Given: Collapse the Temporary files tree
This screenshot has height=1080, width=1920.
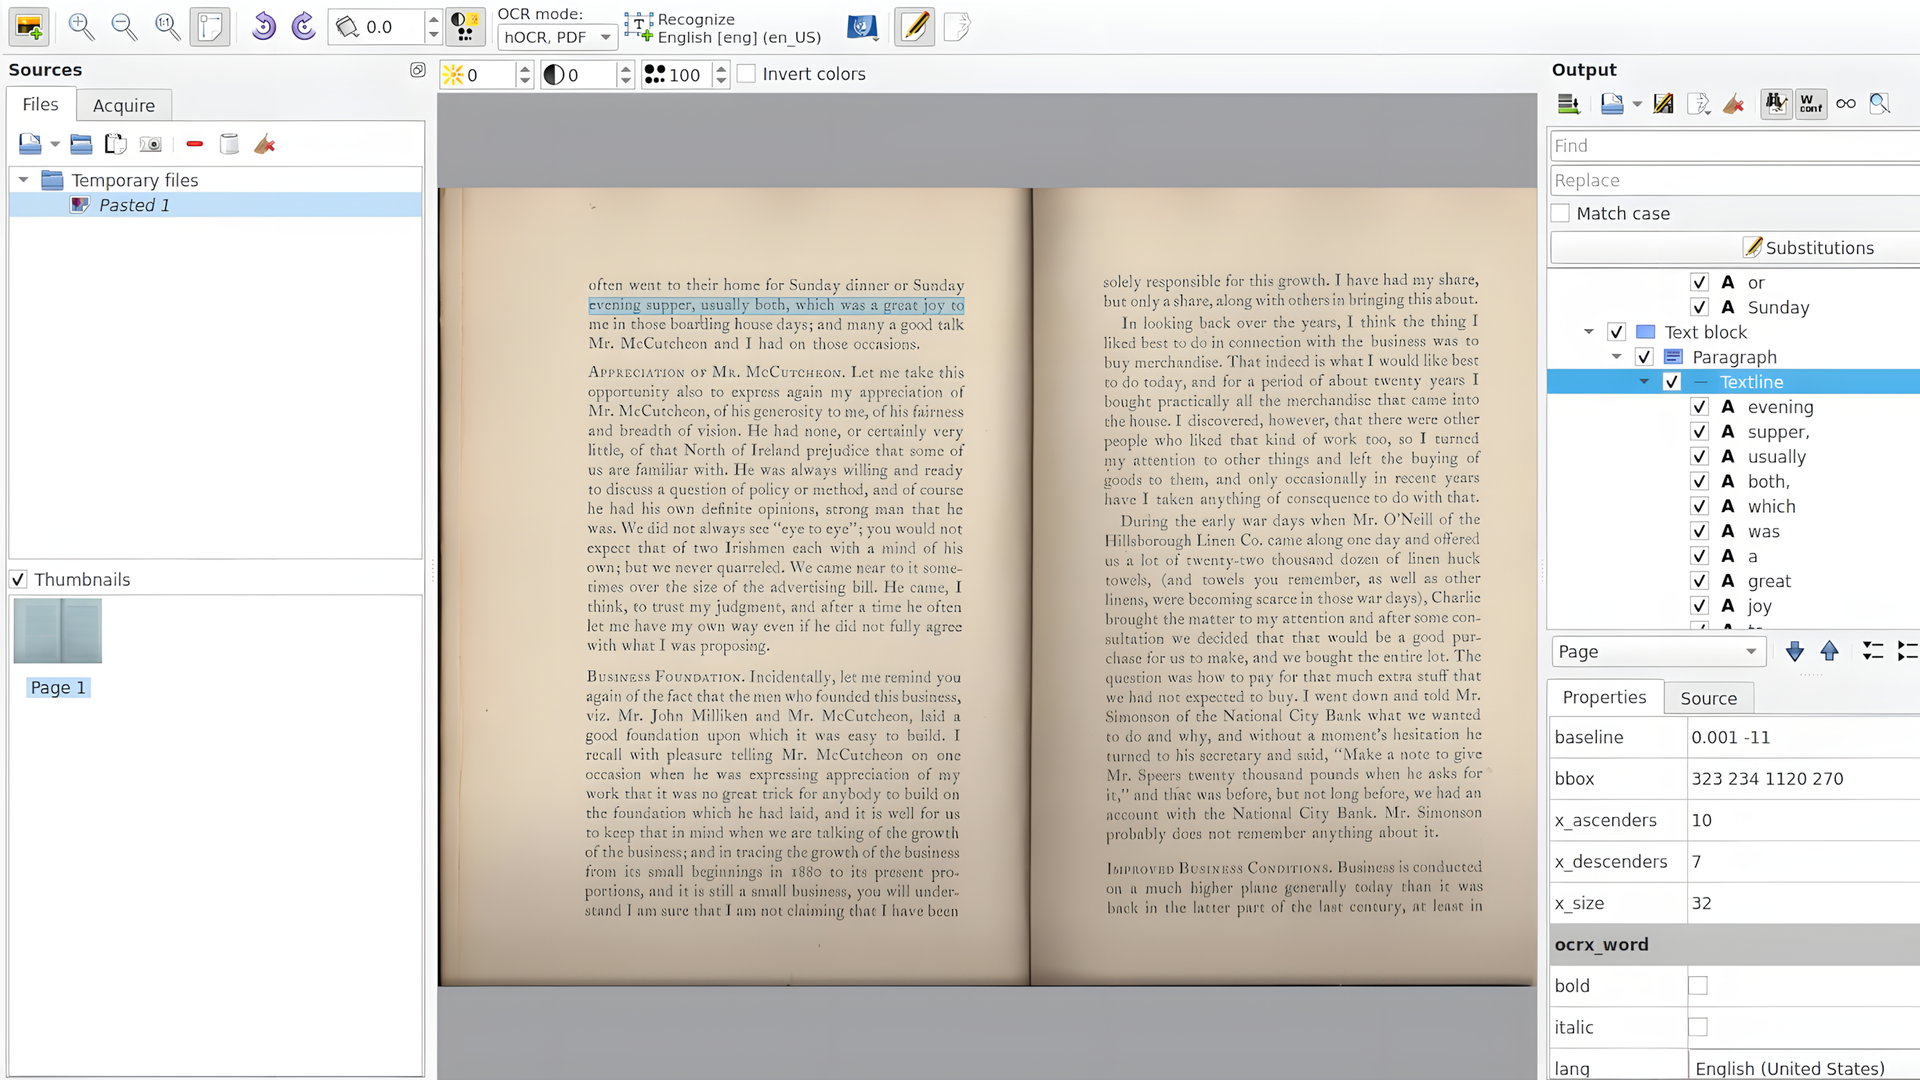Looking at the screenshot, I should (24, 180).
